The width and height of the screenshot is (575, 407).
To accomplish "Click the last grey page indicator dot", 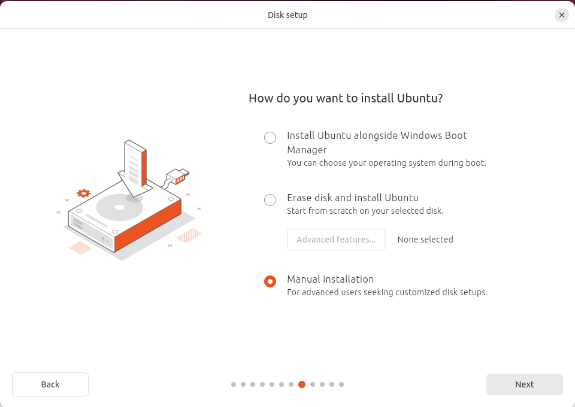I will pos(341,384).
